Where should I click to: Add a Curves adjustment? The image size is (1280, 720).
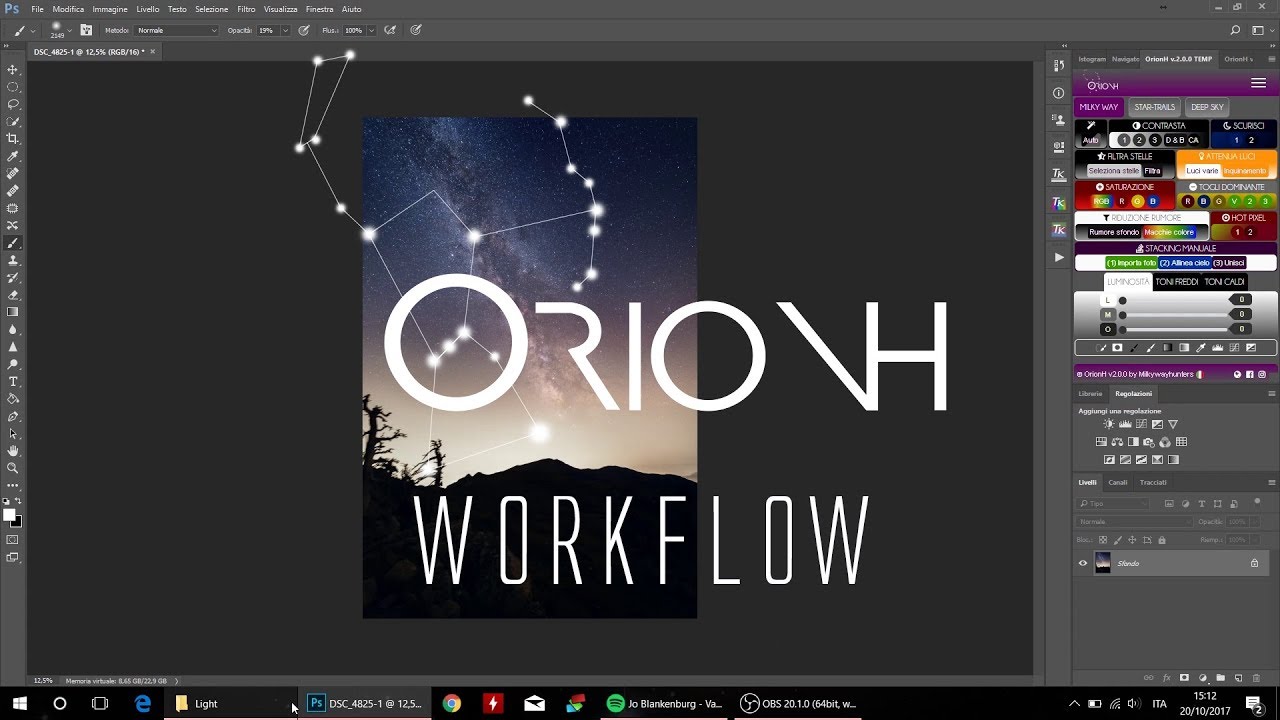click(1140, 424)
